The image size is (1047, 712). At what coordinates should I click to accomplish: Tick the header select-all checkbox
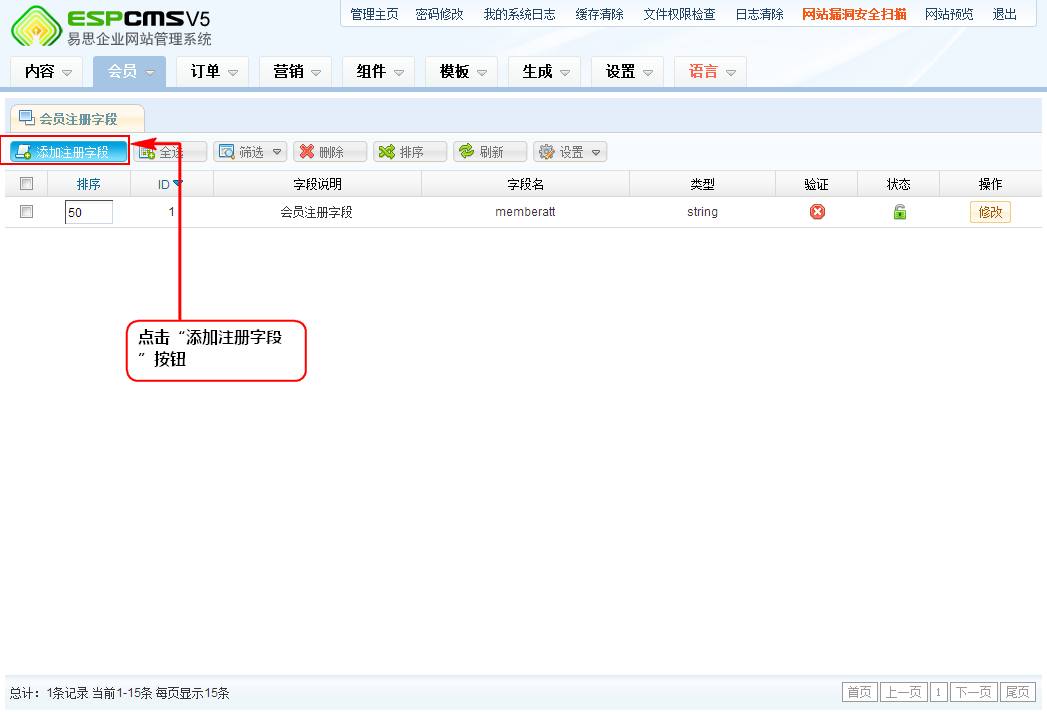27,183
